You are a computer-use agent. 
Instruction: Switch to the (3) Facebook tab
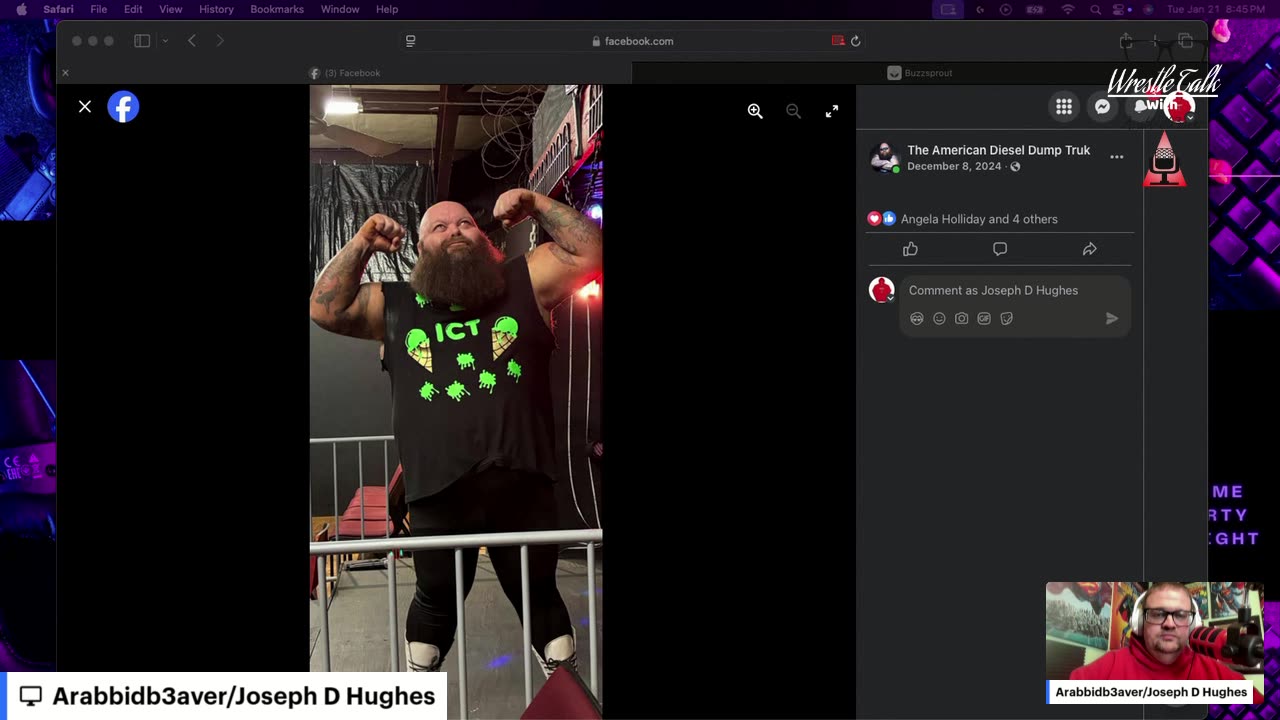(344, 73)
